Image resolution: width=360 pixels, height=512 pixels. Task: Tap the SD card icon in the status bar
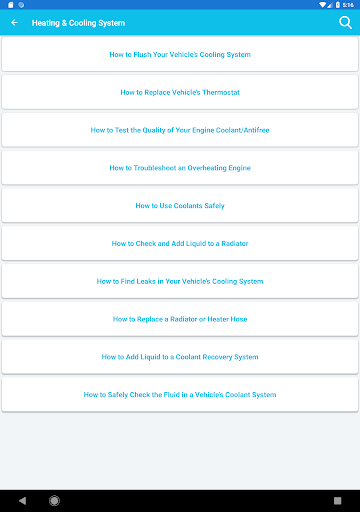(11, 5)
